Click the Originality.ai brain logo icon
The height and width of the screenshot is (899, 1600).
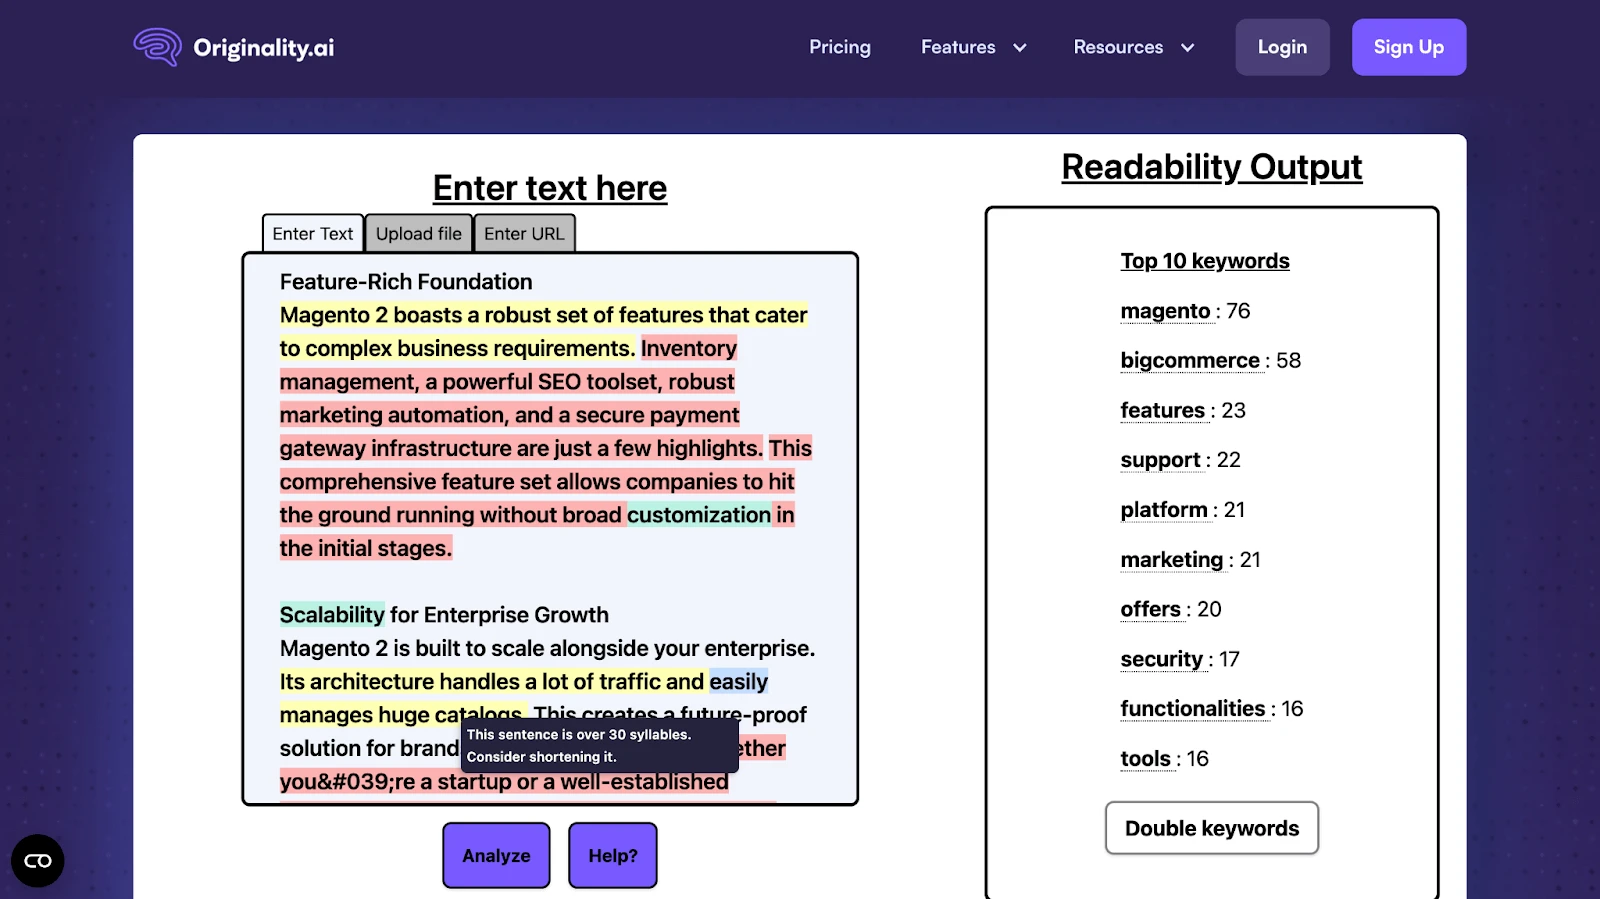click(x=158, y=47)
